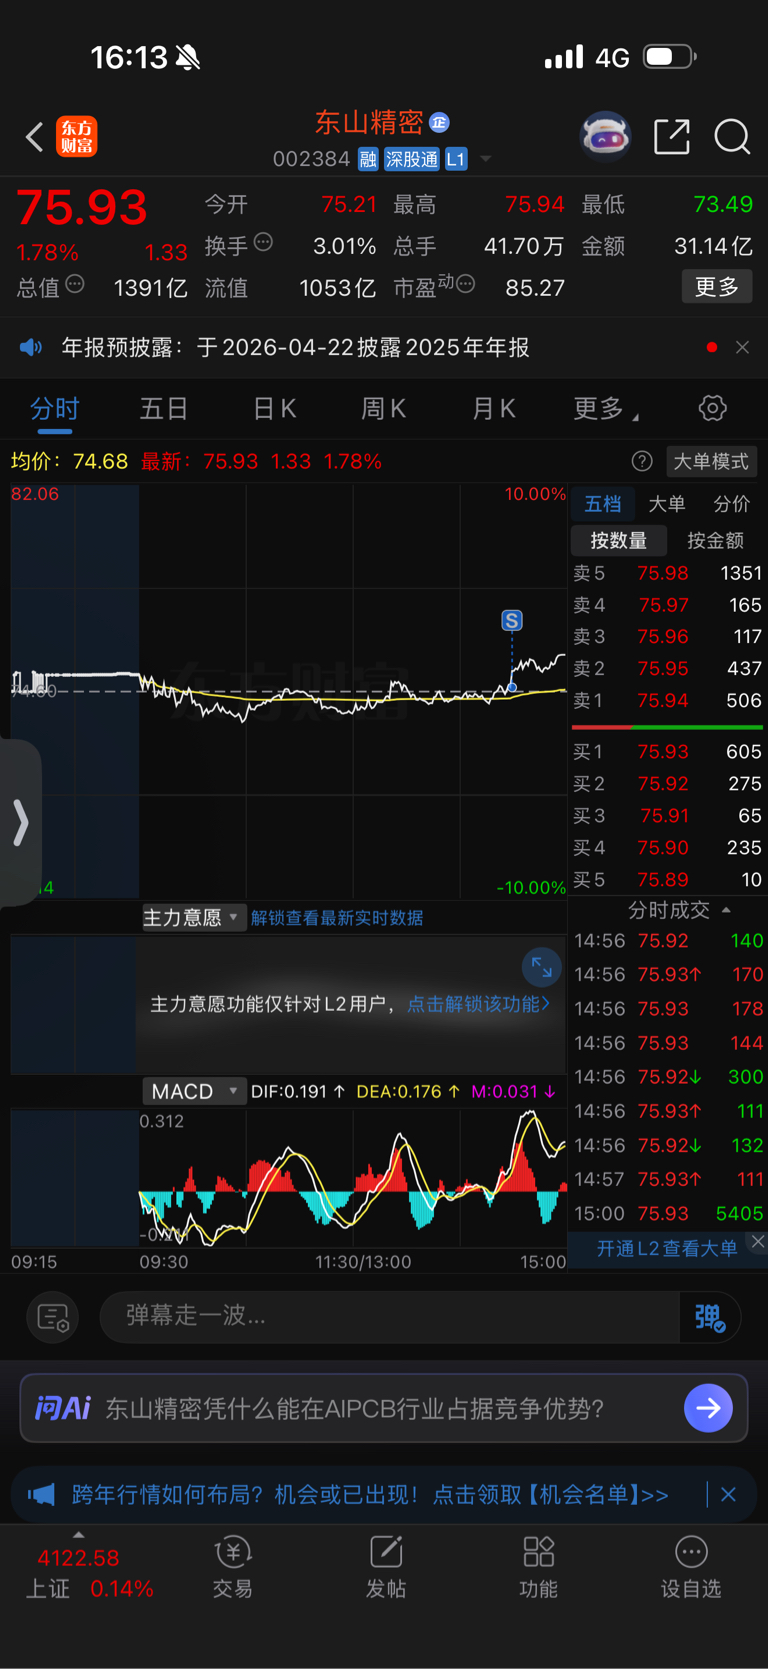Focus the 弹幕走一波 input field
Screen dimensions: 768x1669
(390, 1317)
